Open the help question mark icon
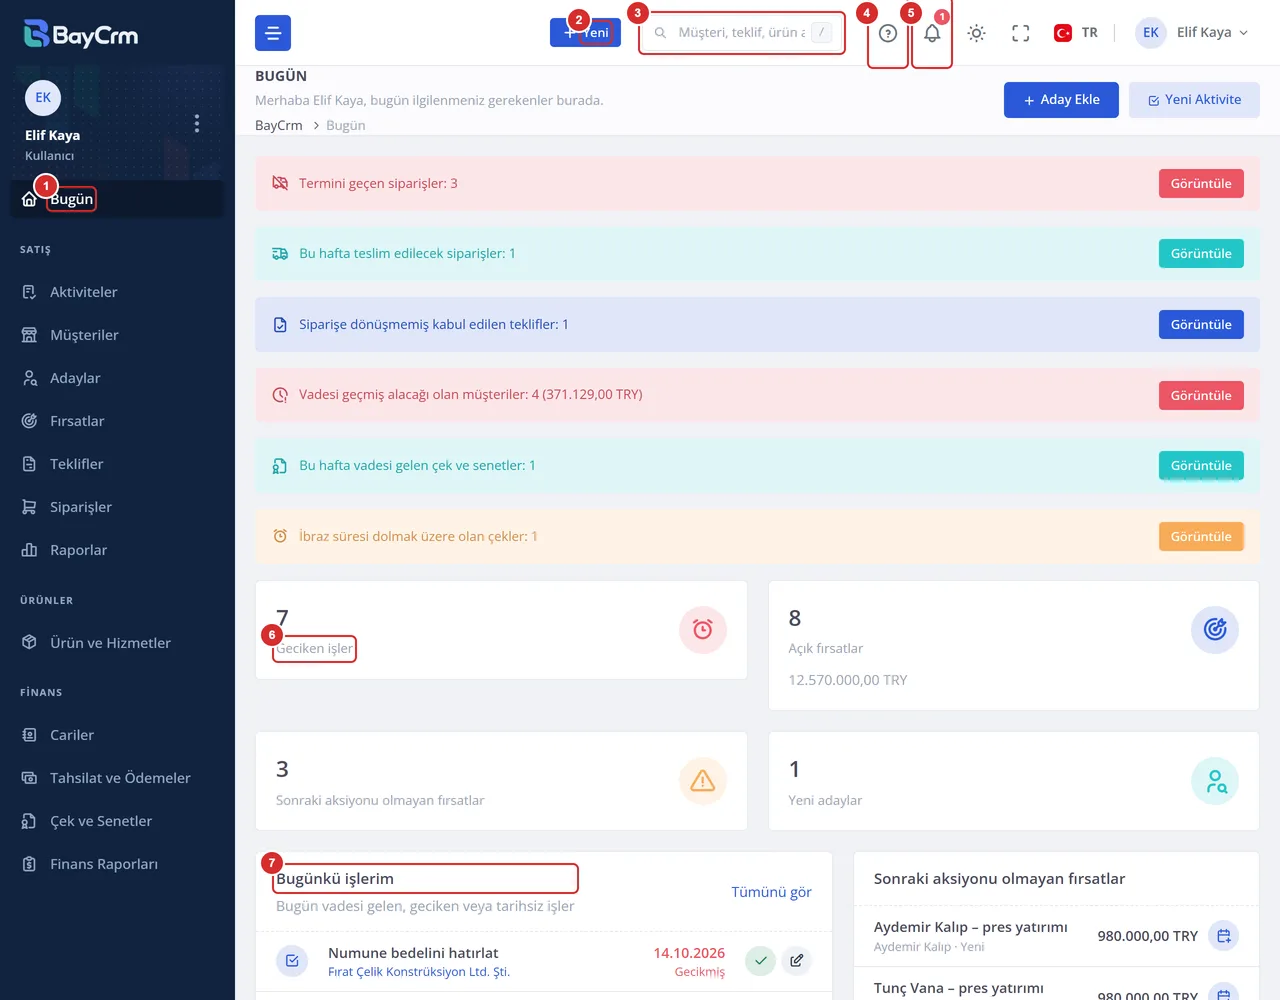Image resolution: width=1280 pixels, height=1000 pixels. [x=888, y=33]
